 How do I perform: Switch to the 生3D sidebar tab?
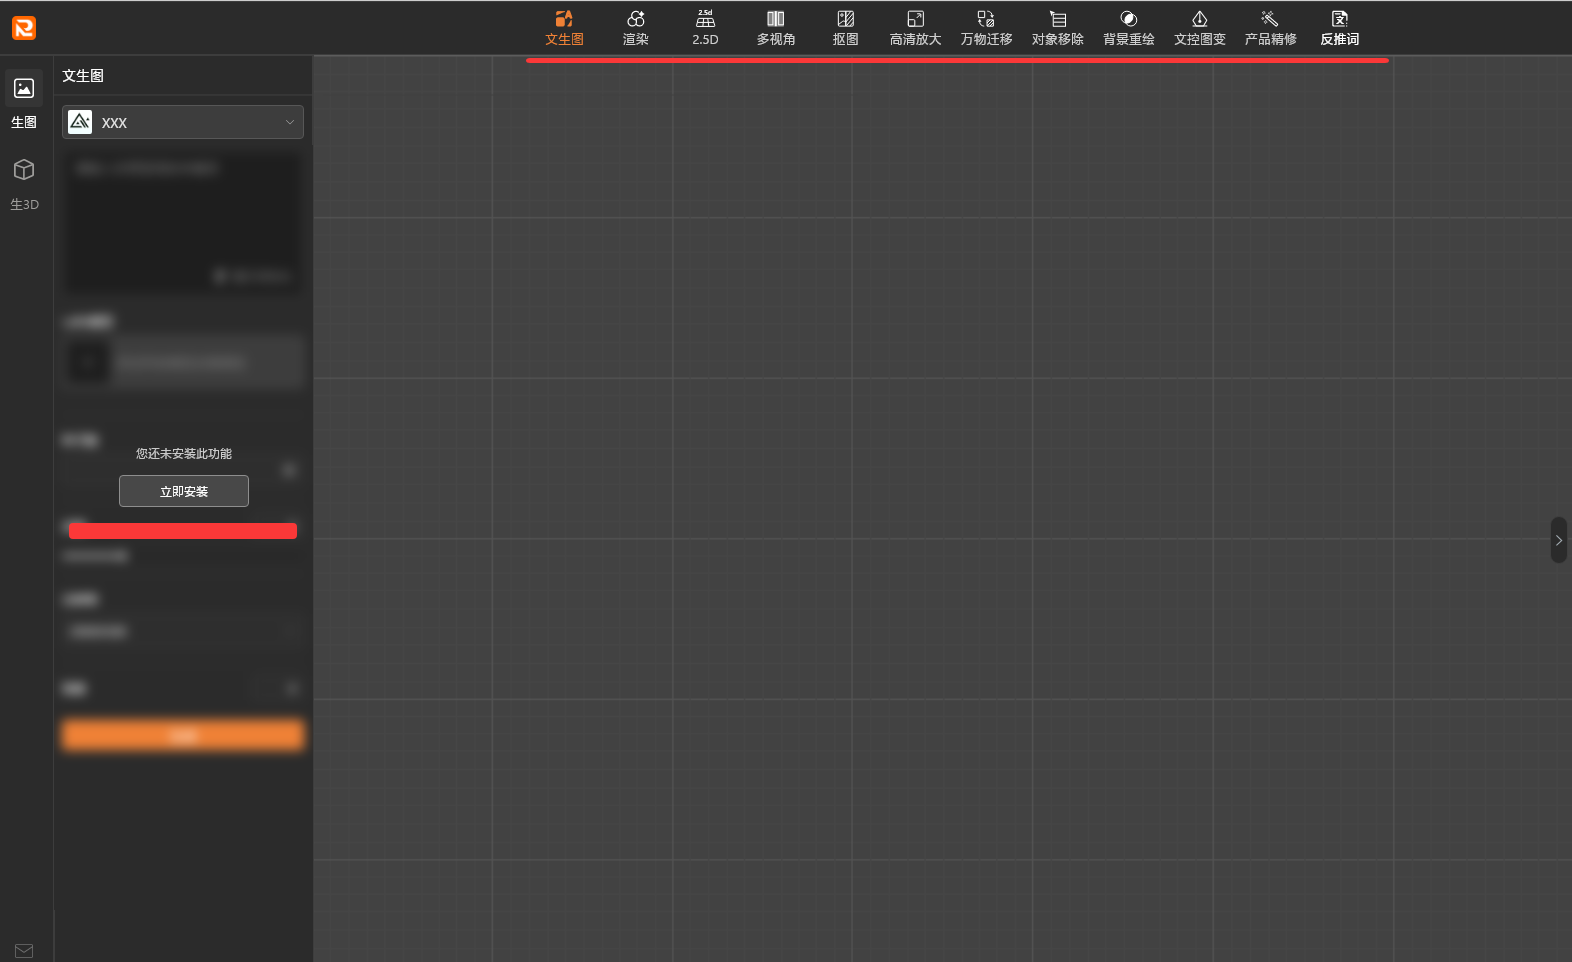(x=24, y=183)
